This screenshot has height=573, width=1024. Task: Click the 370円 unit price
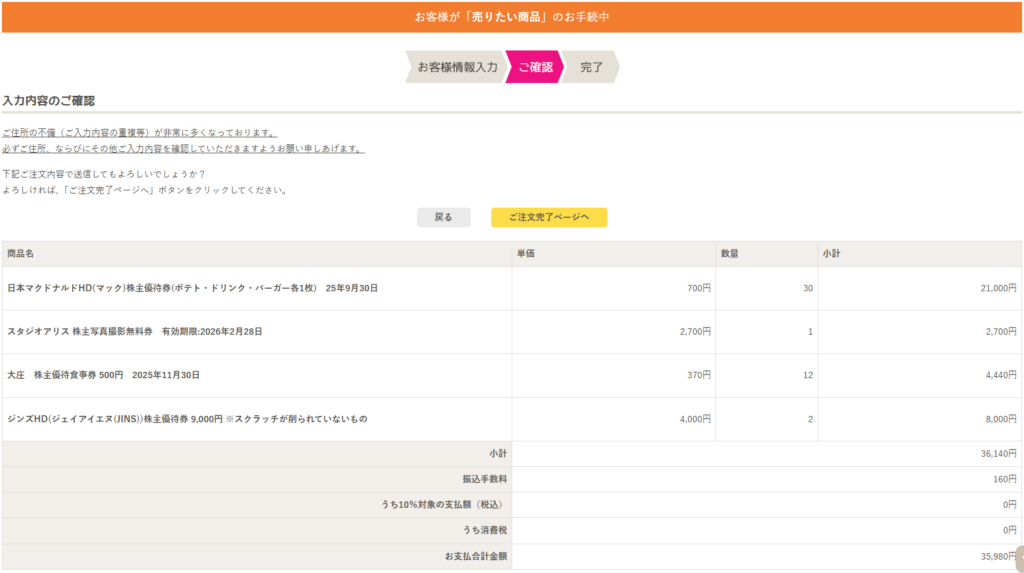[699, 375]
